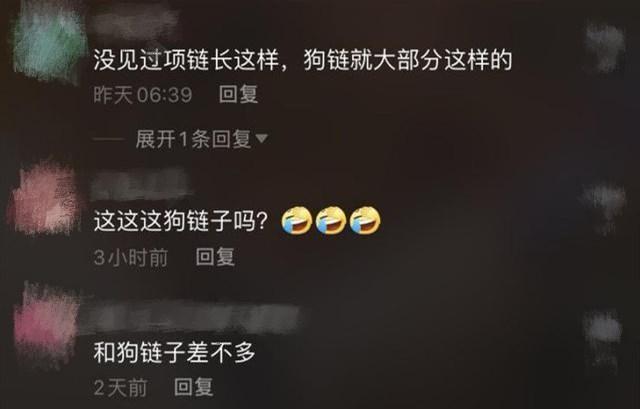Image resolution: width=640 pixels, height=409 pixels.
Task: Open the teal blurred avatar of first commenter
Action: [48, 42]
